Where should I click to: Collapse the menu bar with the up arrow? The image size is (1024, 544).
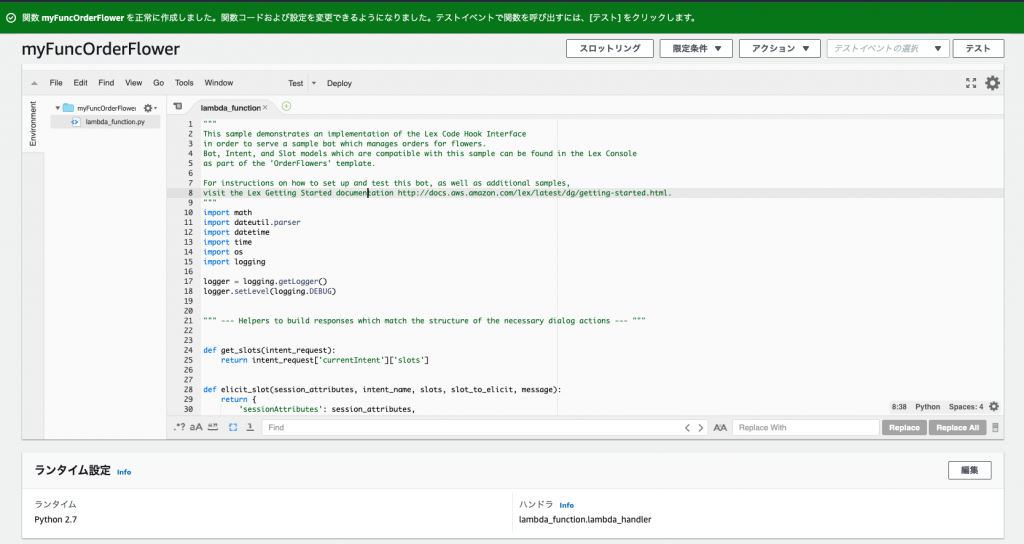point(34,83)
